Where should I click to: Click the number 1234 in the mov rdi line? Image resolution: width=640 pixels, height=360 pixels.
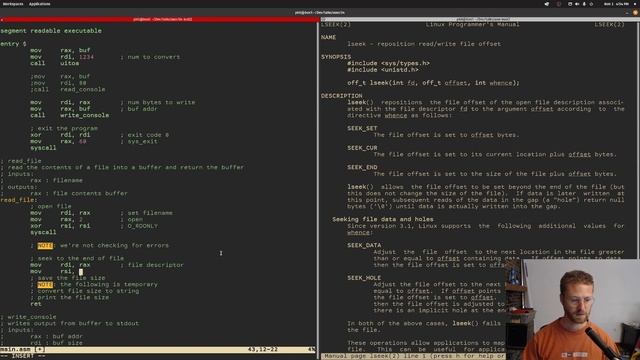coord(86,57)
